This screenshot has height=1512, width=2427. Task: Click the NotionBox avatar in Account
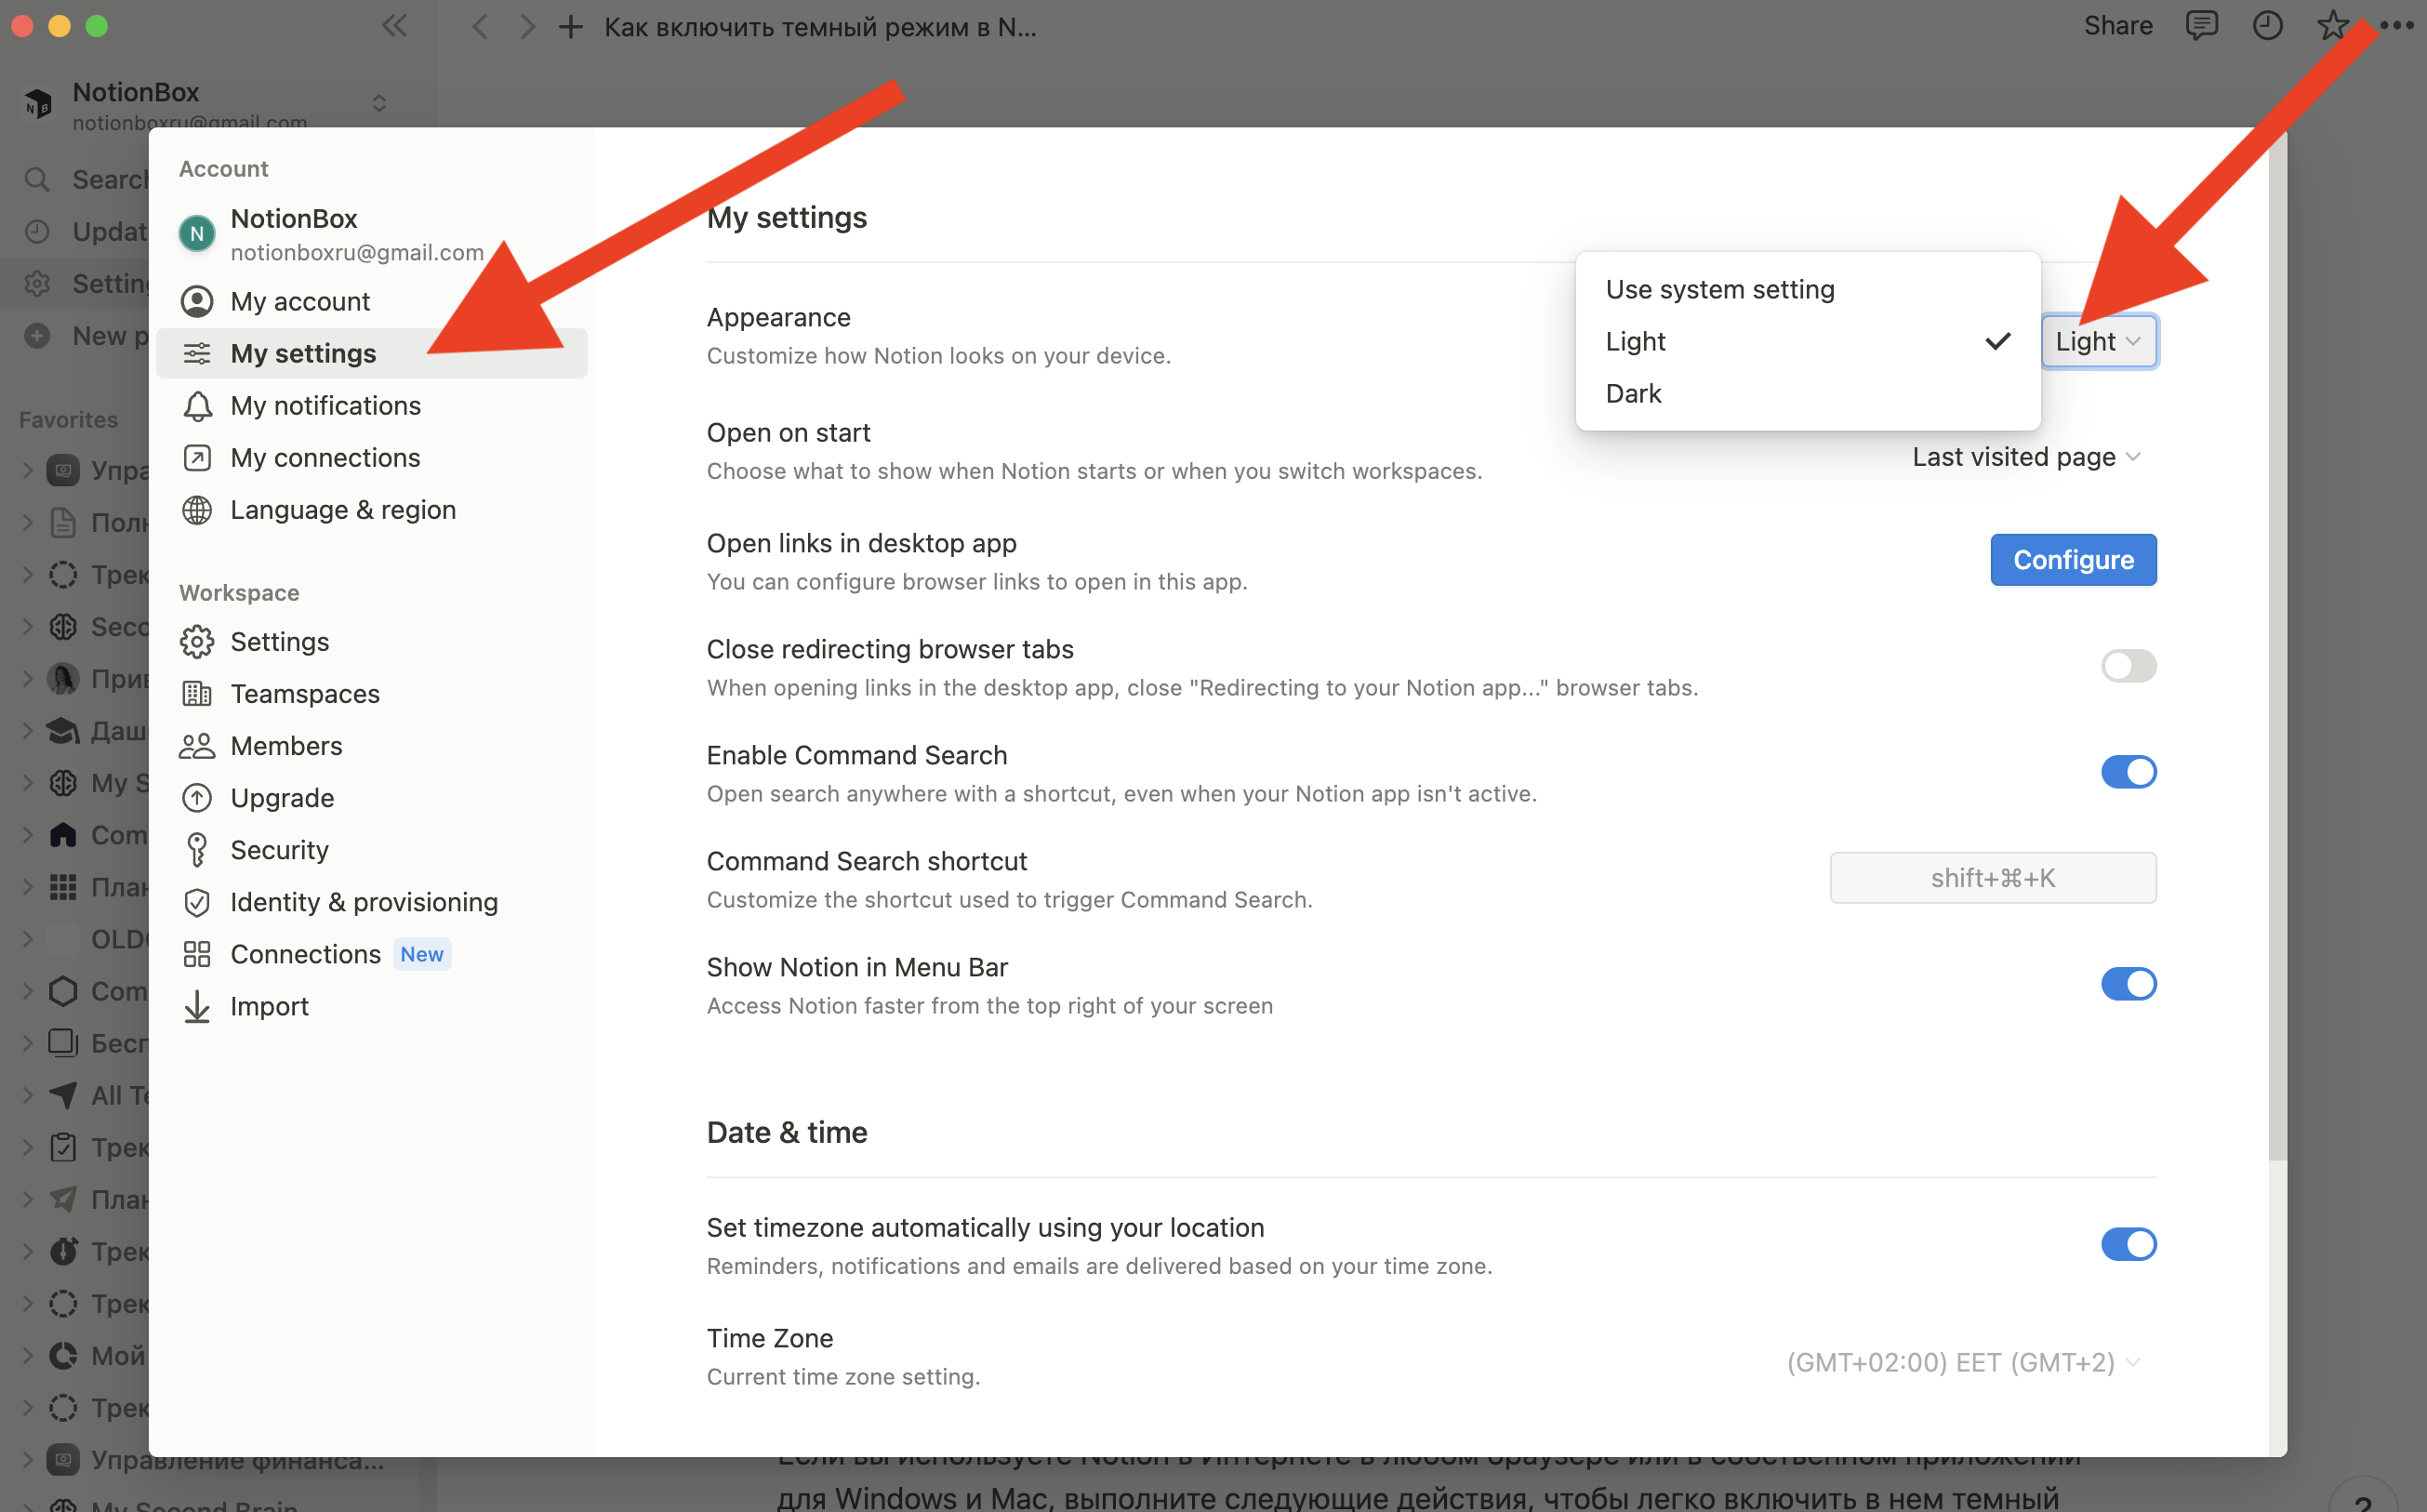pos(197,233)
